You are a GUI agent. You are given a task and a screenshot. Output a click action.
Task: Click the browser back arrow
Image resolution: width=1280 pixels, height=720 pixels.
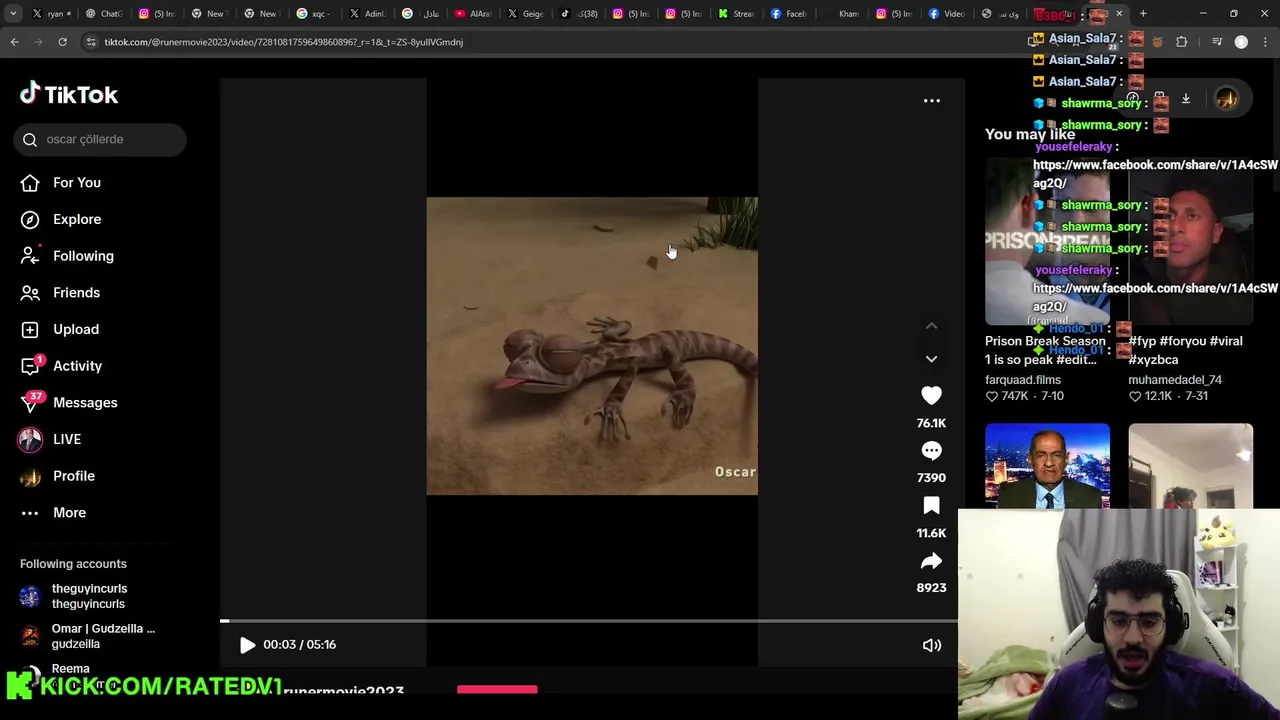pyautogui.click(x=14, y=42)
